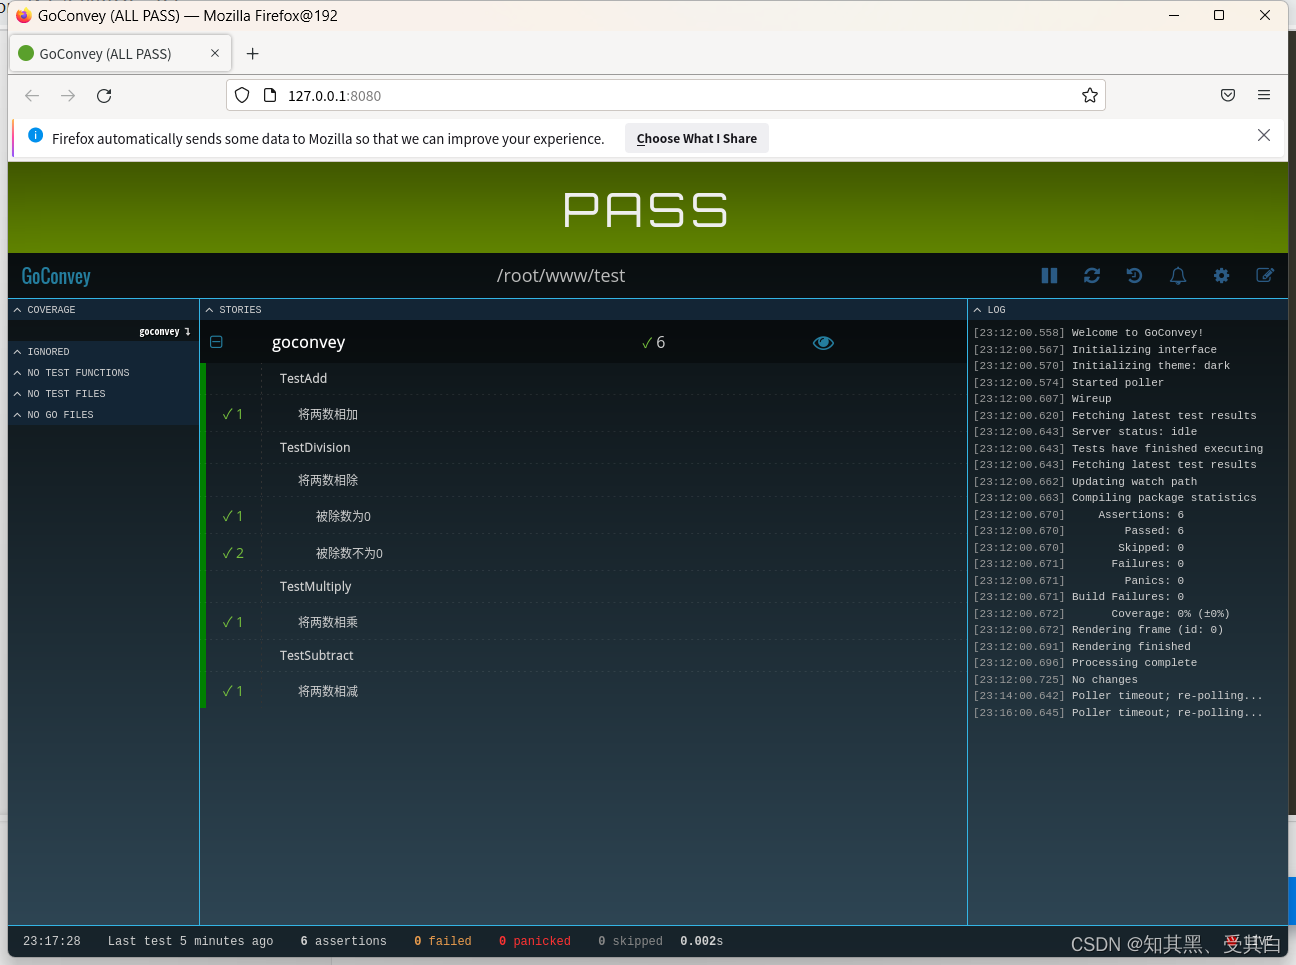Click the 0 skipped status entry
This screenshot has height=965, width=1296.
coord(630,941)
